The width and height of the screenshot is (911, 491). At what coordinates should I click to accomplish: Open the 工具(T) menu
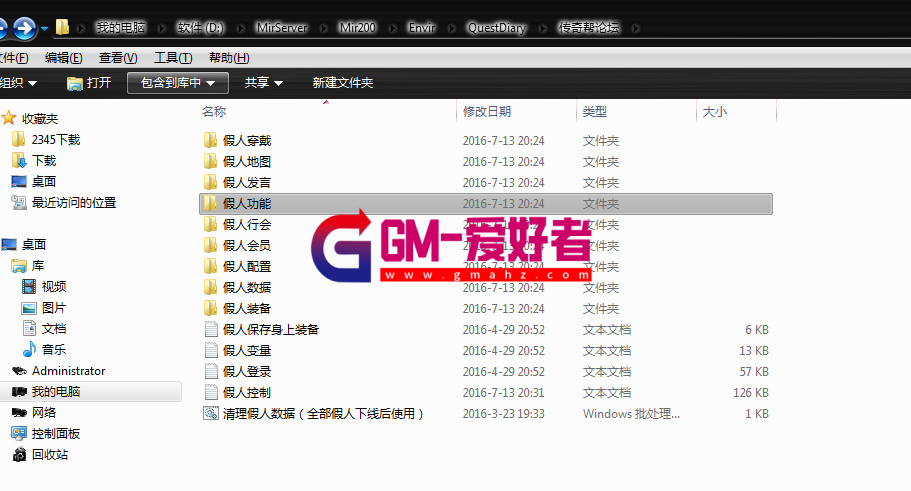click(x=172, y=58)
